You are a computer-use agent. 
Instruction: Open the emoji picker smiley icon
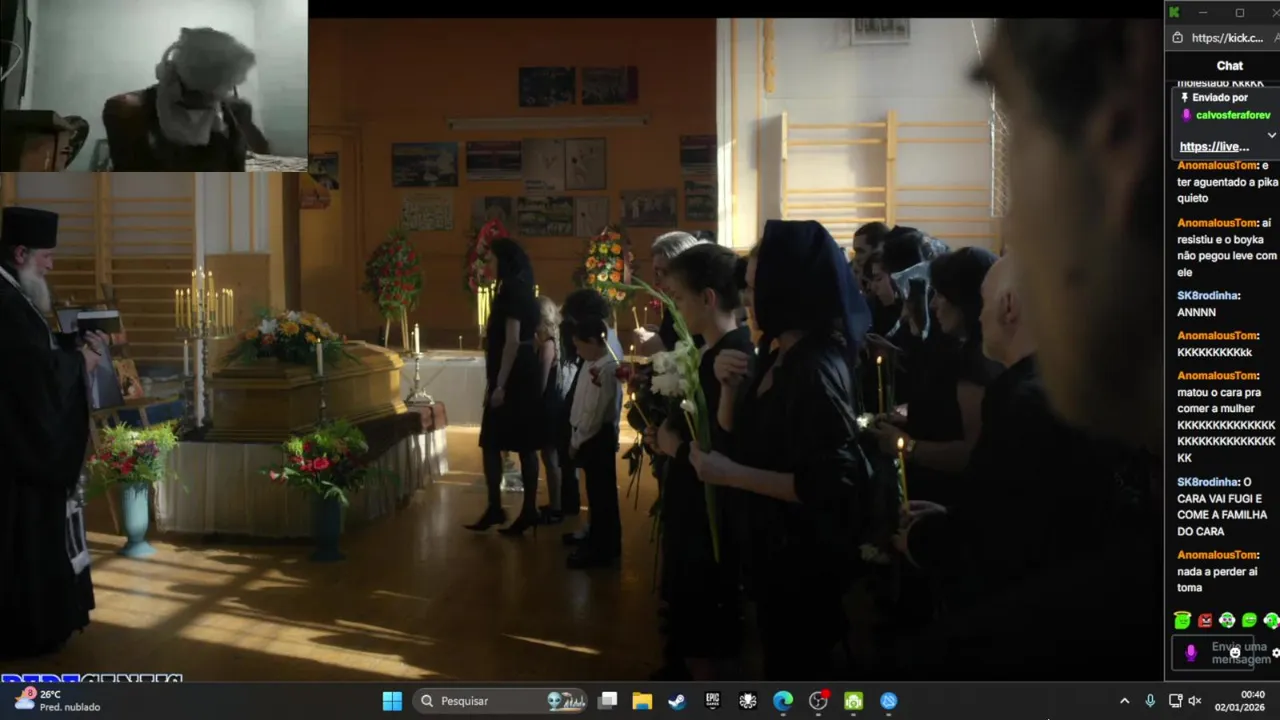pos(1235,653)
